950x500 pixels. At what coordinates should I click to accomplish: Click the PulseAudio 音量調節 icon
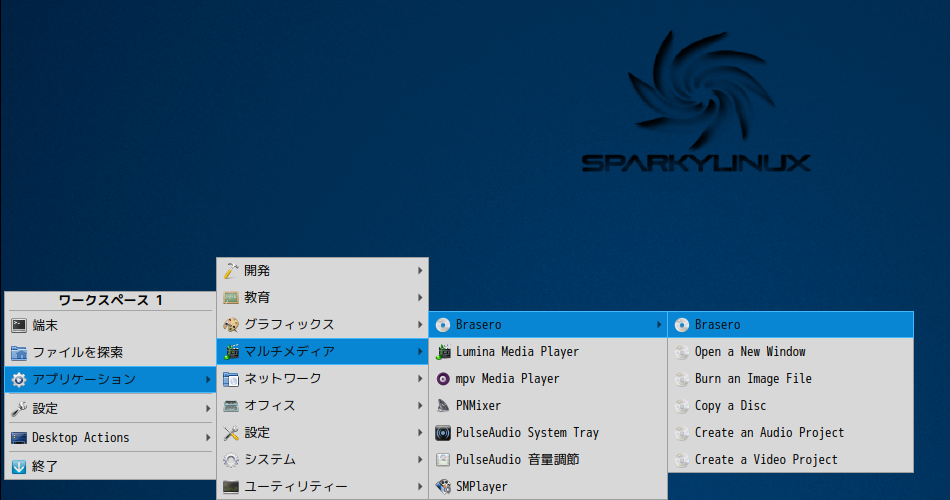tap(443, 460)
